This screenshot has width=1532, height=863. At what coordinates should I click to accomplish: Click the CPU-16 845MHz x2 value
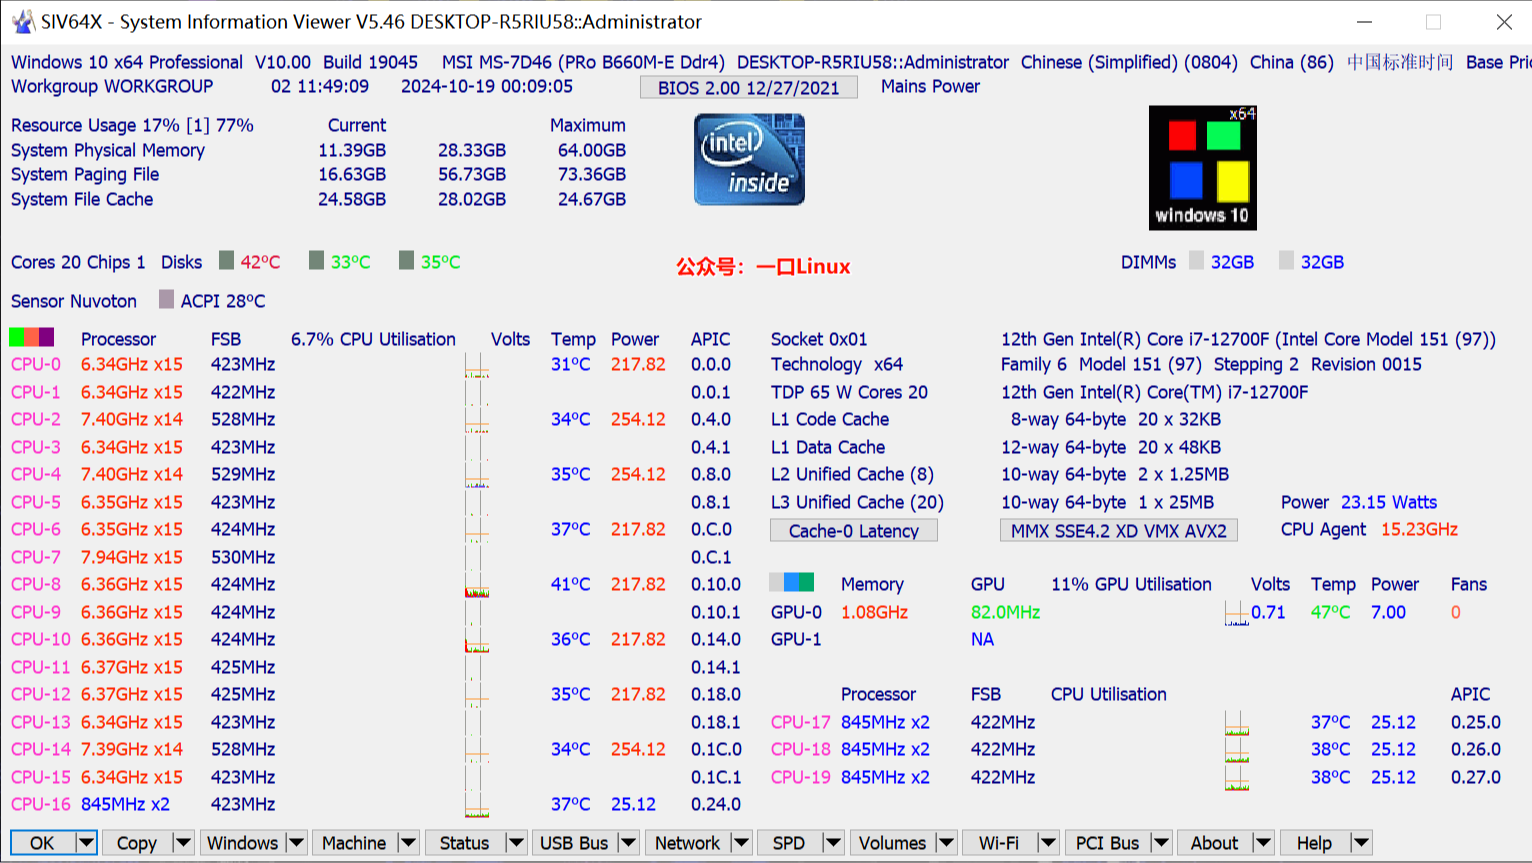pyautogui.click(x=125, y=804)
